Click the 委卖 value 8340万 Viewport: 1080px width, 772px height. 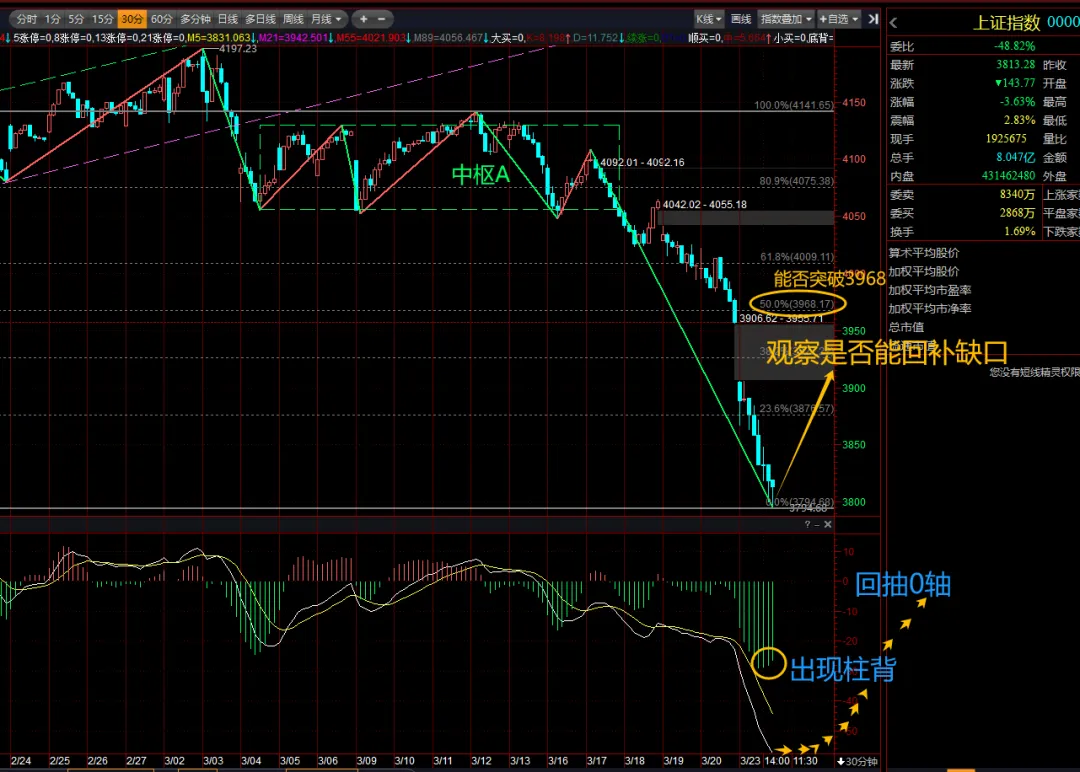click(1017, 195)
